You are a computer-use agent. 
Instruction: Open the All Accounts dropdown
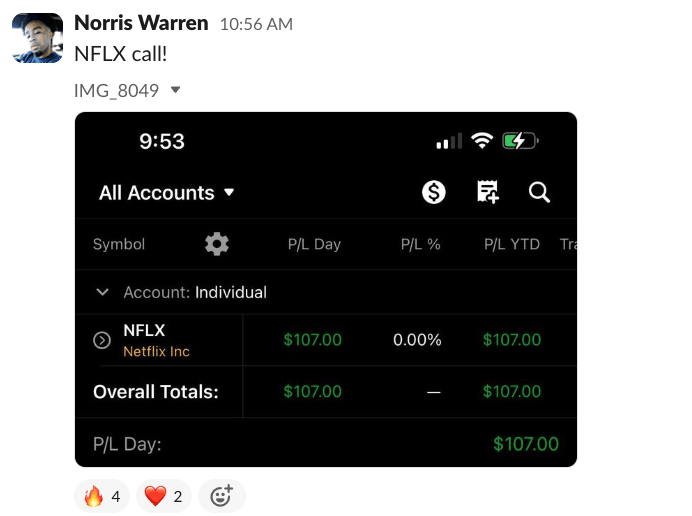[x=166, y=193]
